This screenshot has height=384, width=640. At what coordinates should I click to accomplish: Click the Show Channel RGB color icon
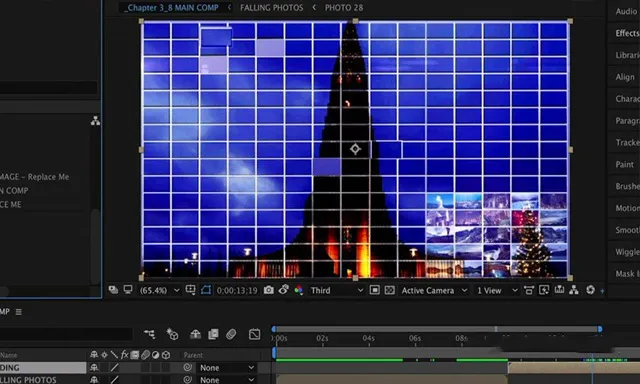(x=299, y=290)
